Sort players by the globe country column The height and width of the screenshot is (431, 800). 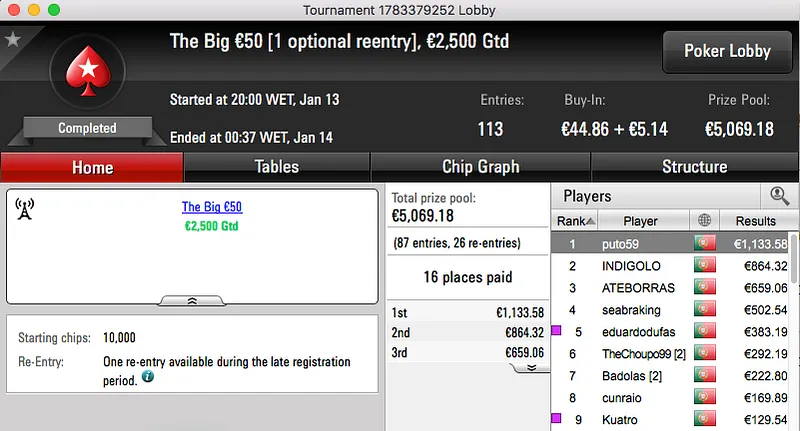[x=705, y=221]
